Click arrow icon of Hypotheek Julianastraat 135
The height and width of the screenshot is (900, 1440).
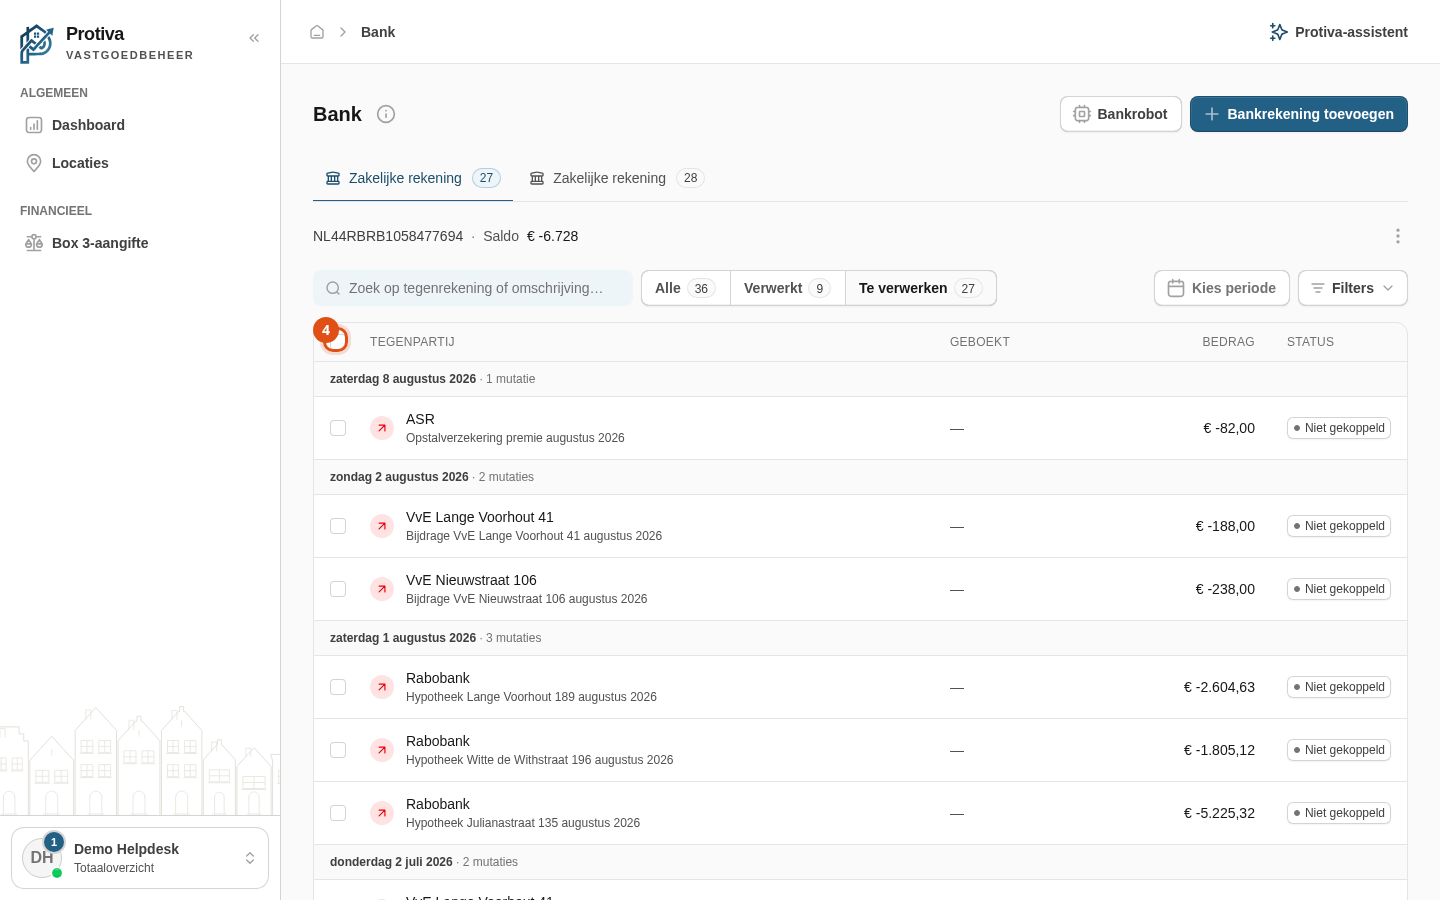click(x=382, y=813)
